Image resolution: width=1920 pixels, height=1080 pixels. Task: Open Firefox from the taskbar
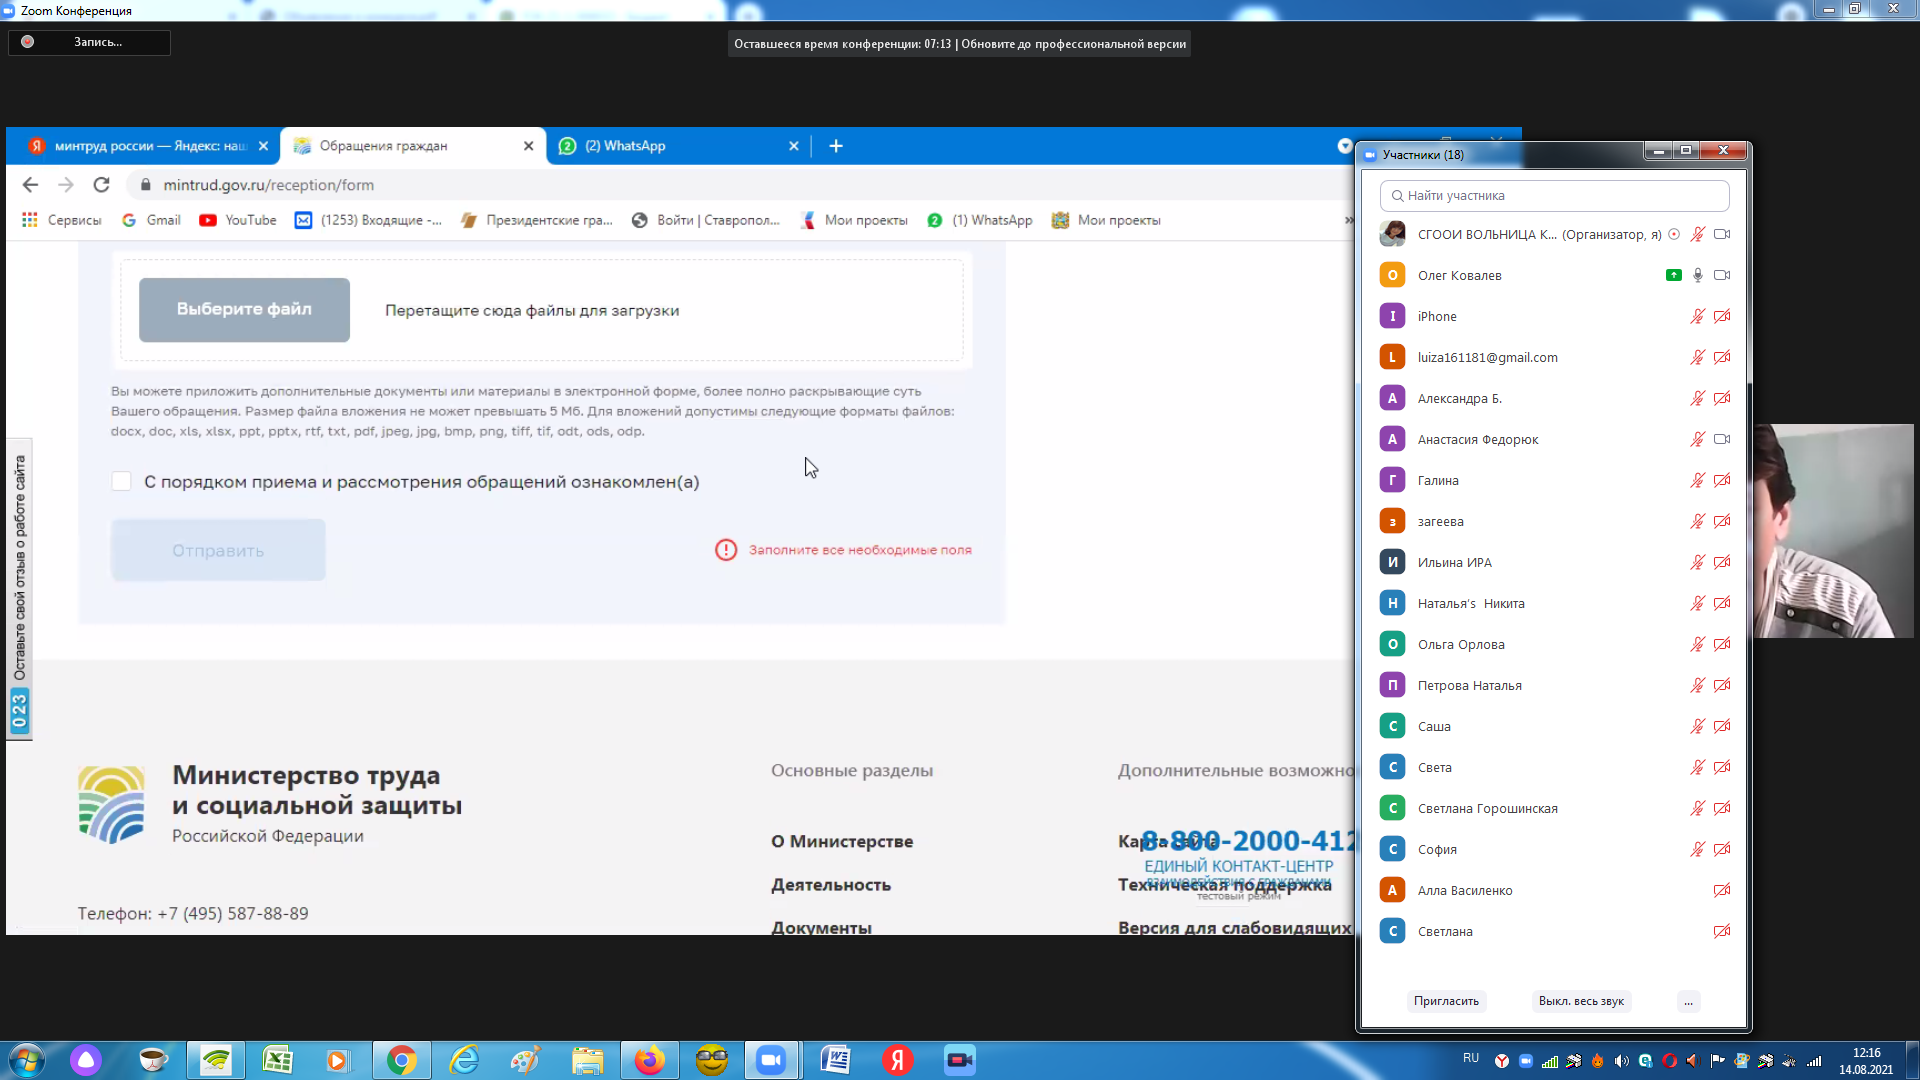tap(650, 1060)
